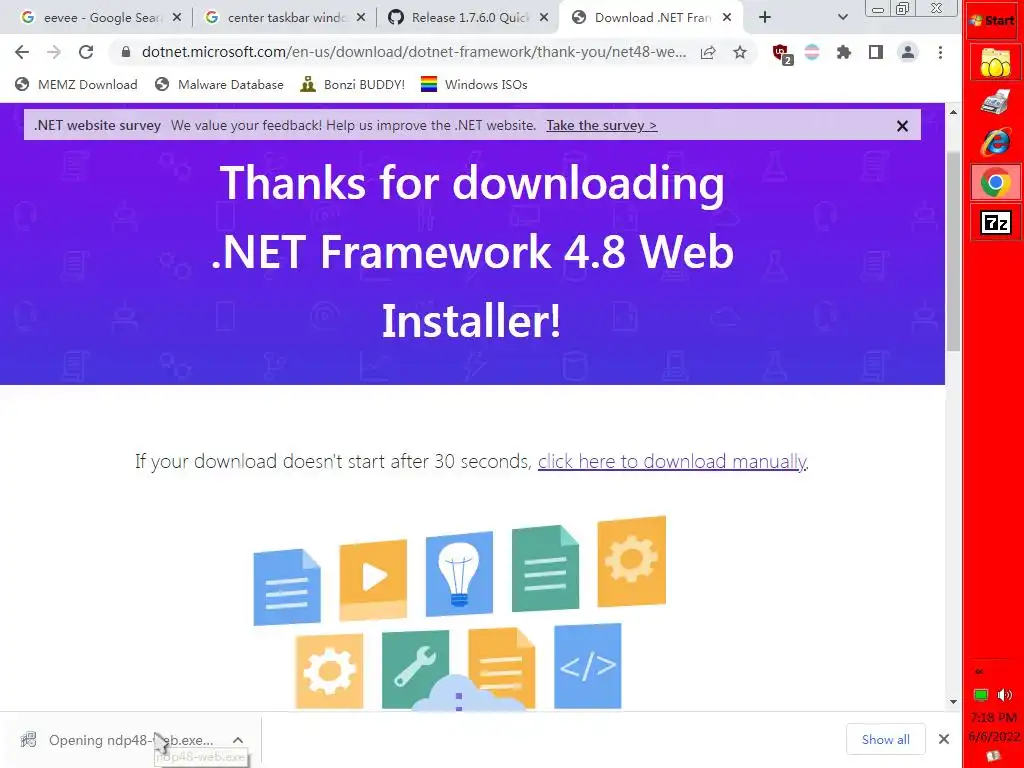
Task: Close the Download .NET Framework tab
Action: [x=727, y=18]
